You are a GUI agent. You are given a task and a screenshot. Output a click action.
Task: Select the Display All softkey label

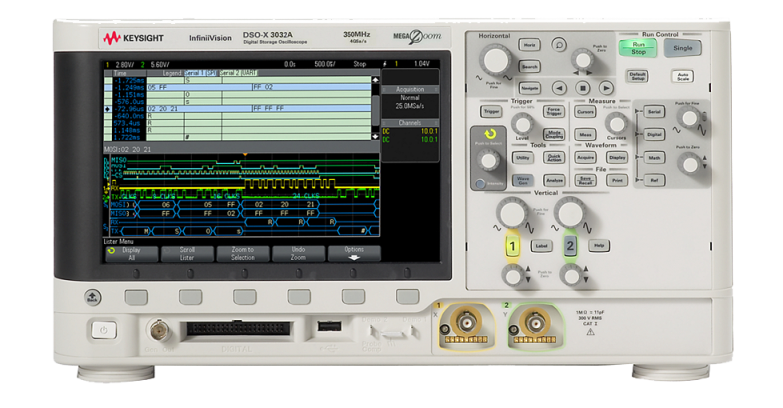[131, 254]
